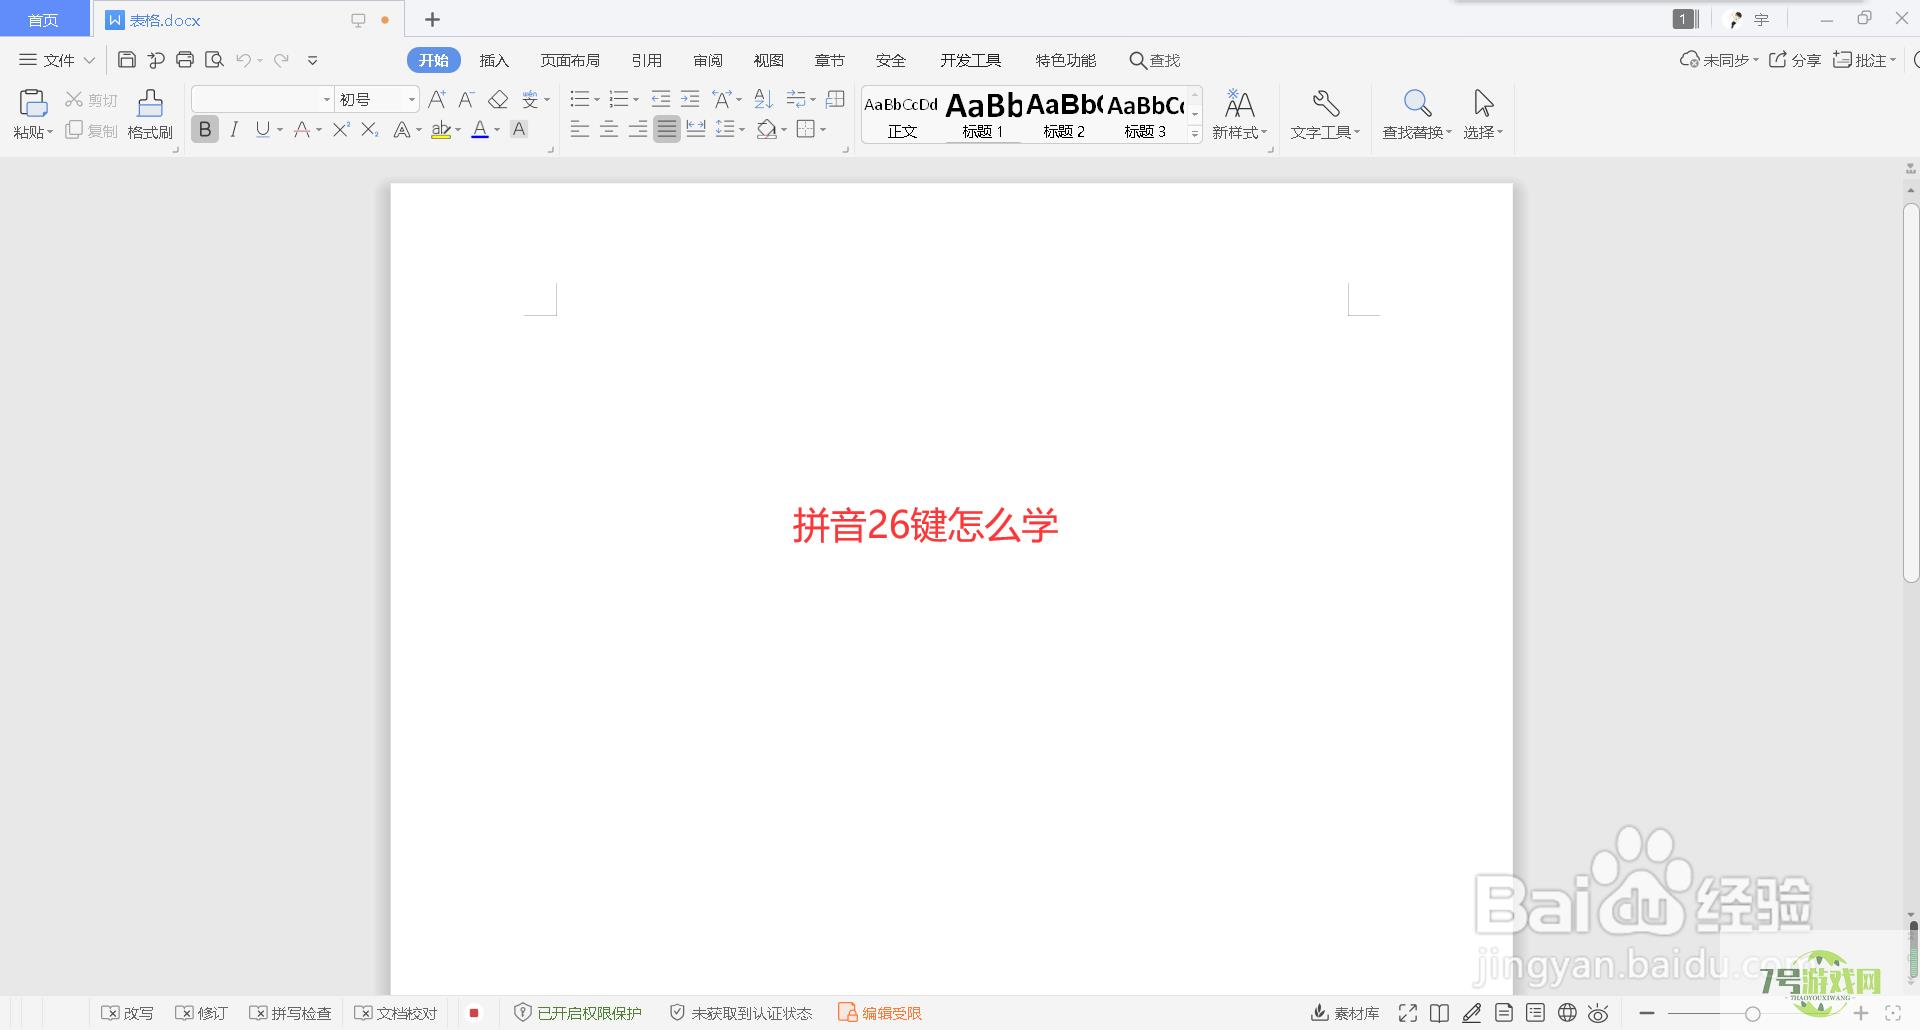Open the 文件 file menu
1920x1030 pixels.
57,60
